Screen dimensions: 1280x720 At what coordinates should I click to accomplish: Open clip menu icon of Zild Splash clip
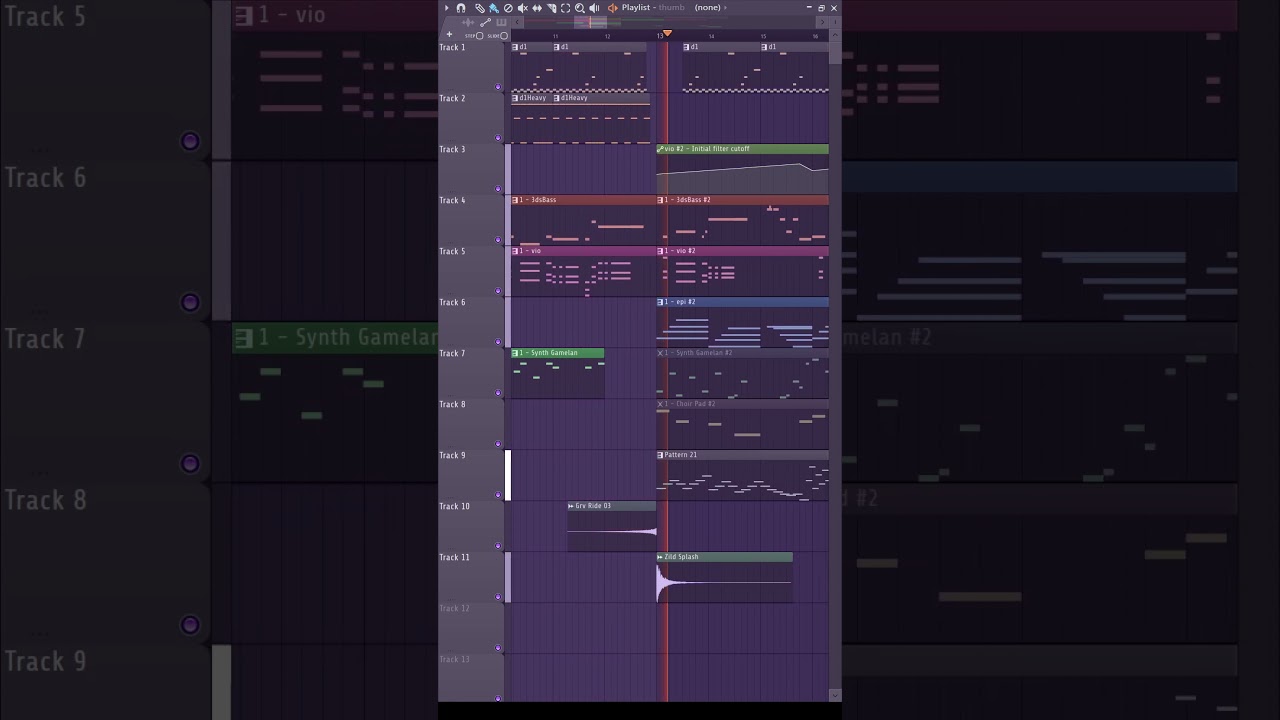(661, 557)
